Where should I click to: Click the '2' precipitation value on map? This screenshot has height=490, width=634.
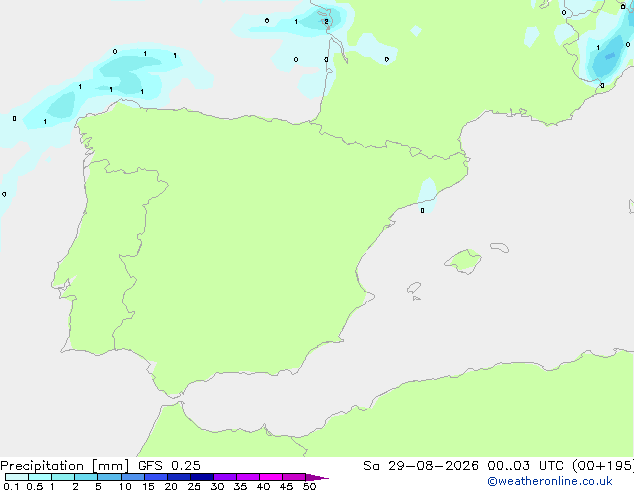[326, 22]
